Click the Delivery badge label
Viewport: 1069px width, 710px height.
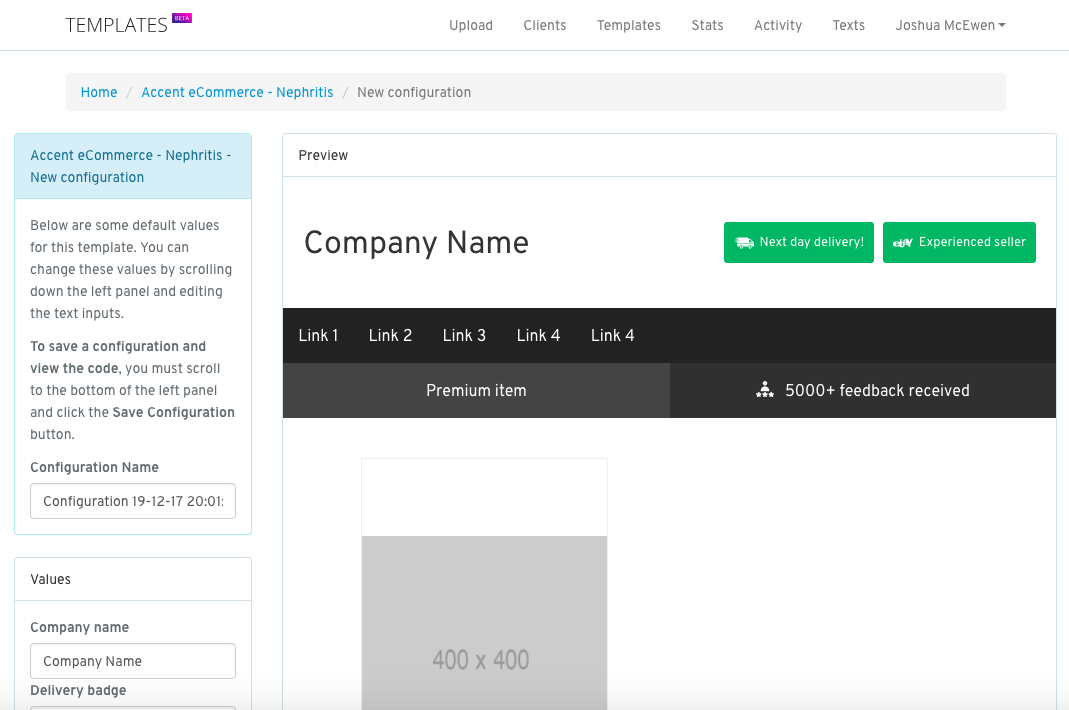point(78,690)
